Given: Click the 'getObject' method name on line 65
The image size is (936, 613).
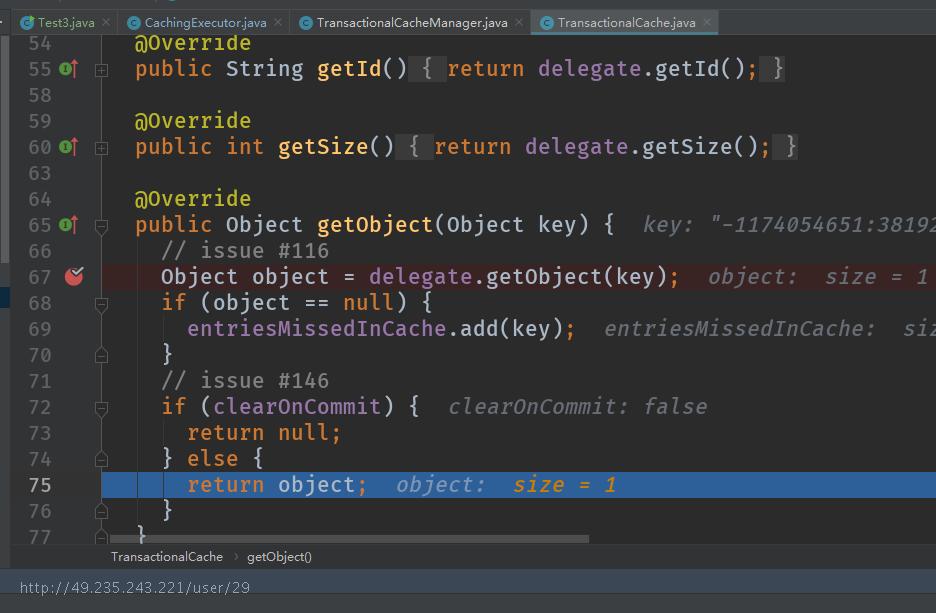Looking at the screenshot, I should click(x=375, y=225).
